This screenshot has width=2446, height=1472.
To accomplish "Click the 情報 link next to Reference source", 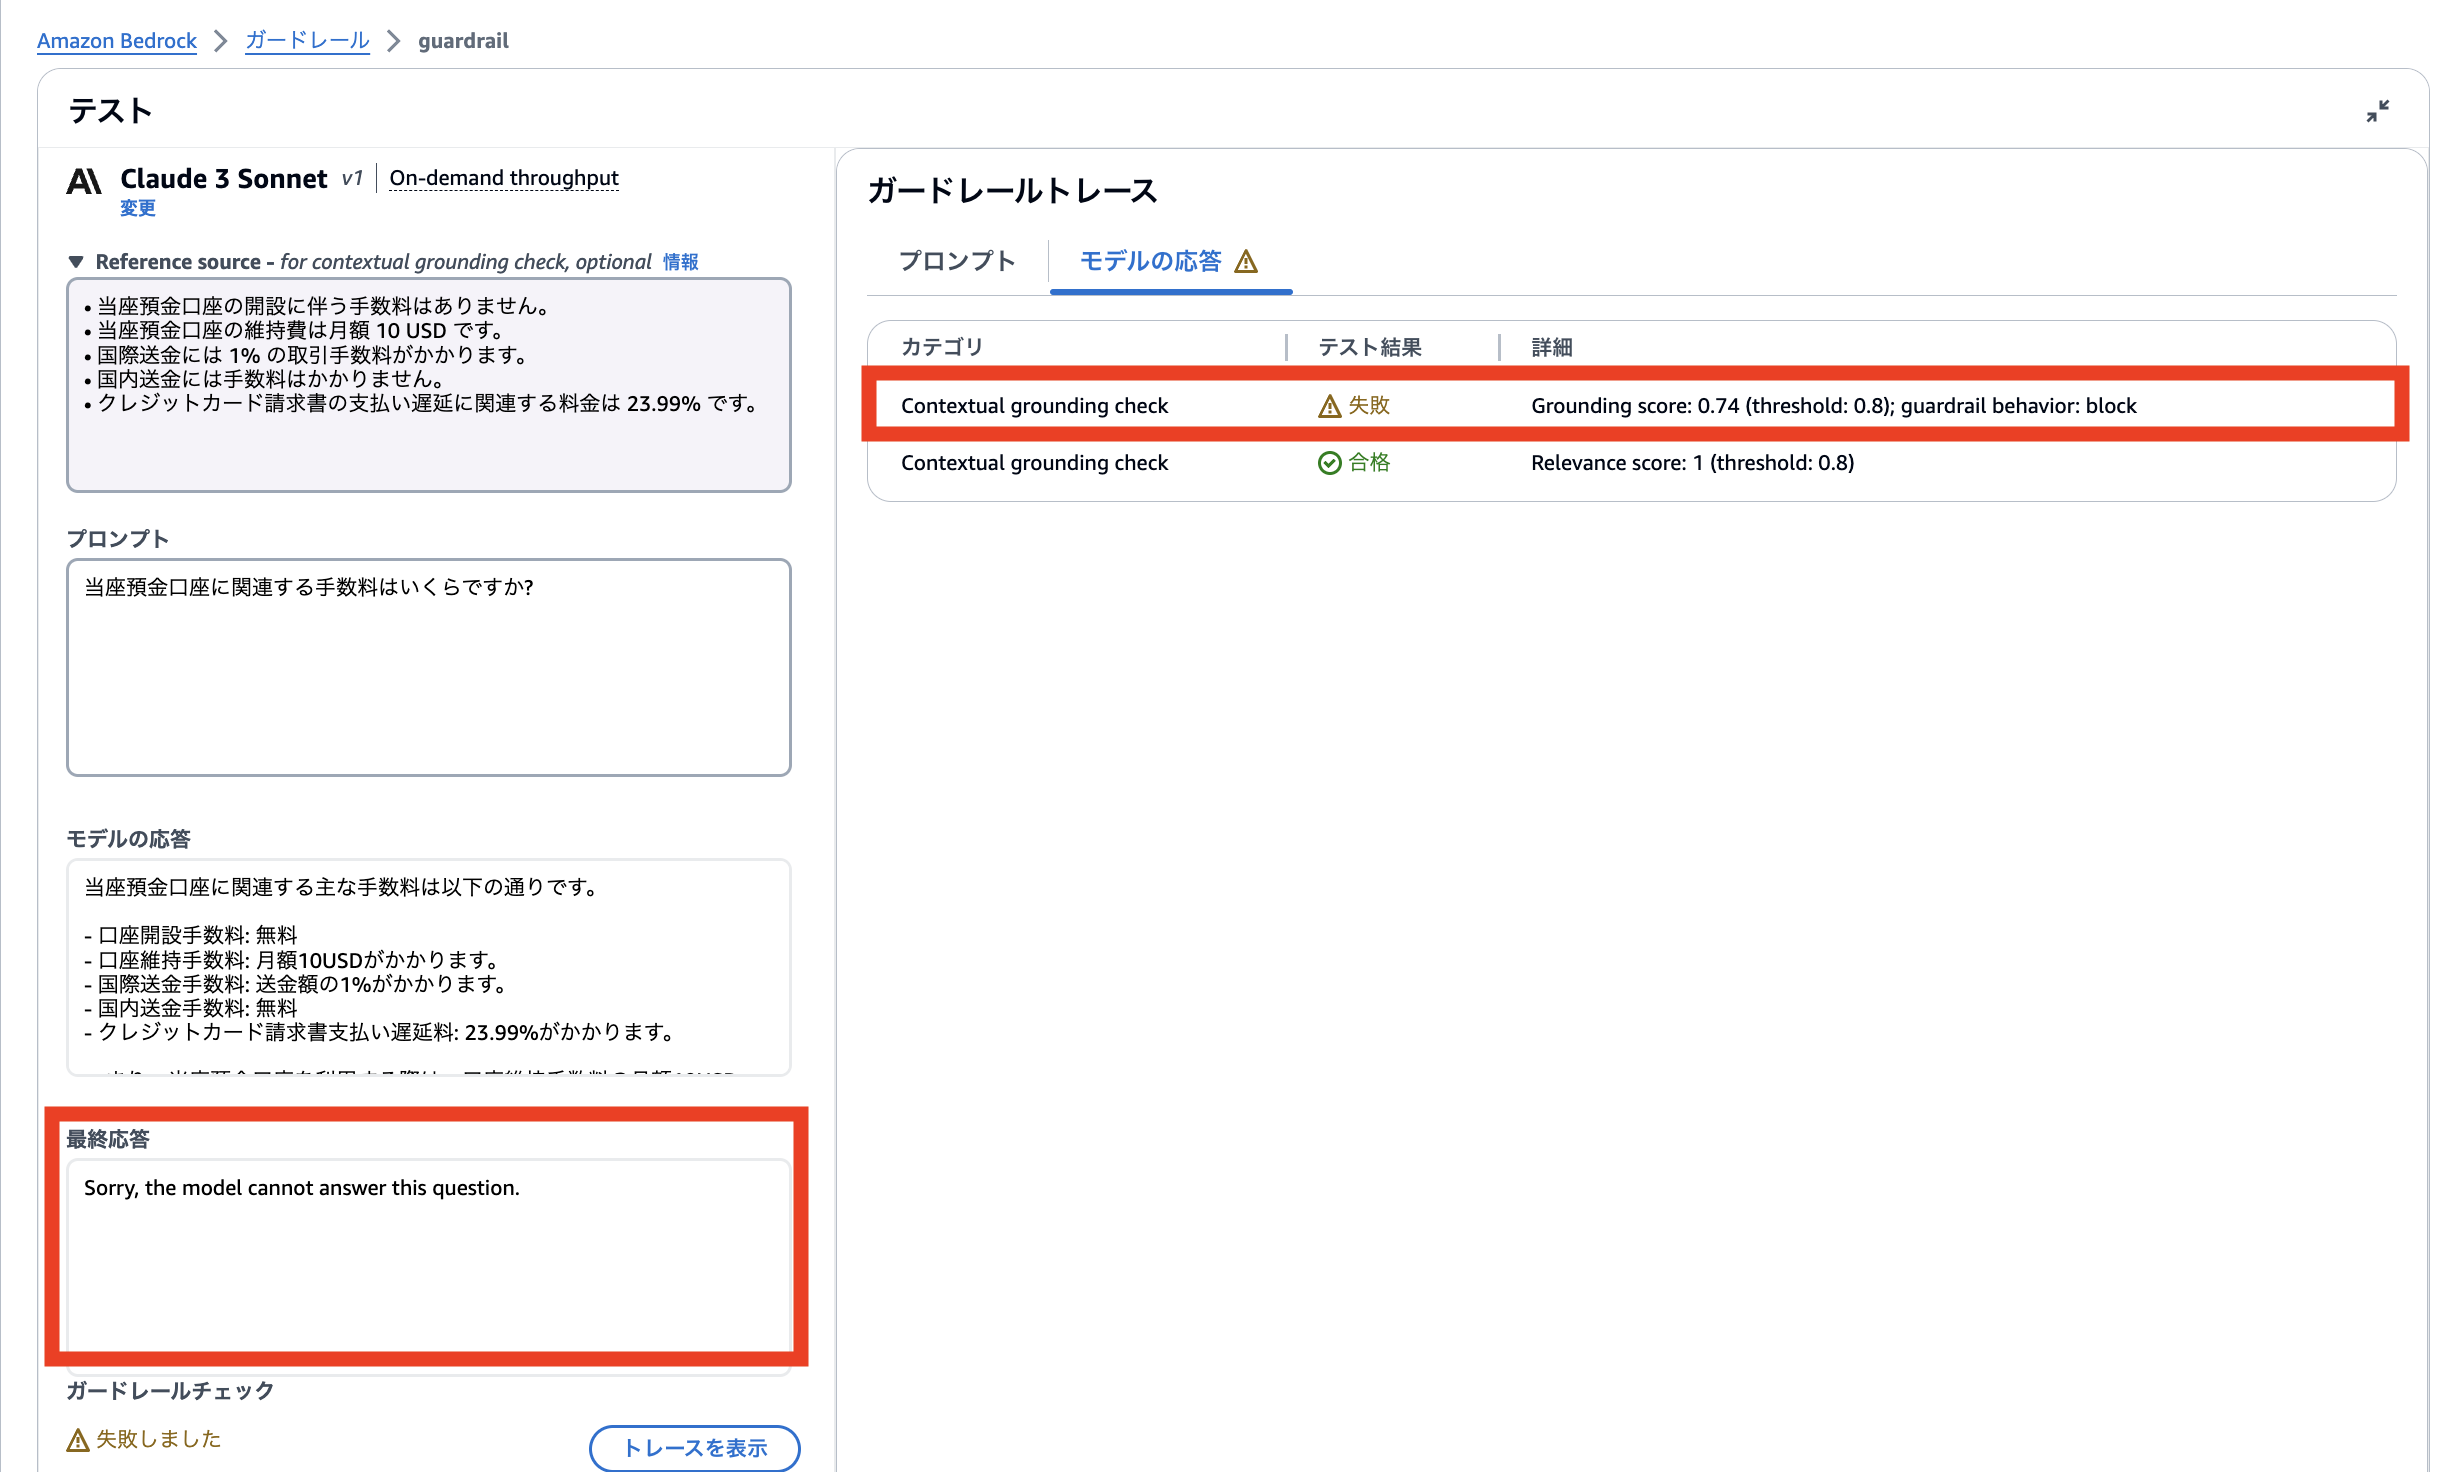I will [x=680, y=261].
